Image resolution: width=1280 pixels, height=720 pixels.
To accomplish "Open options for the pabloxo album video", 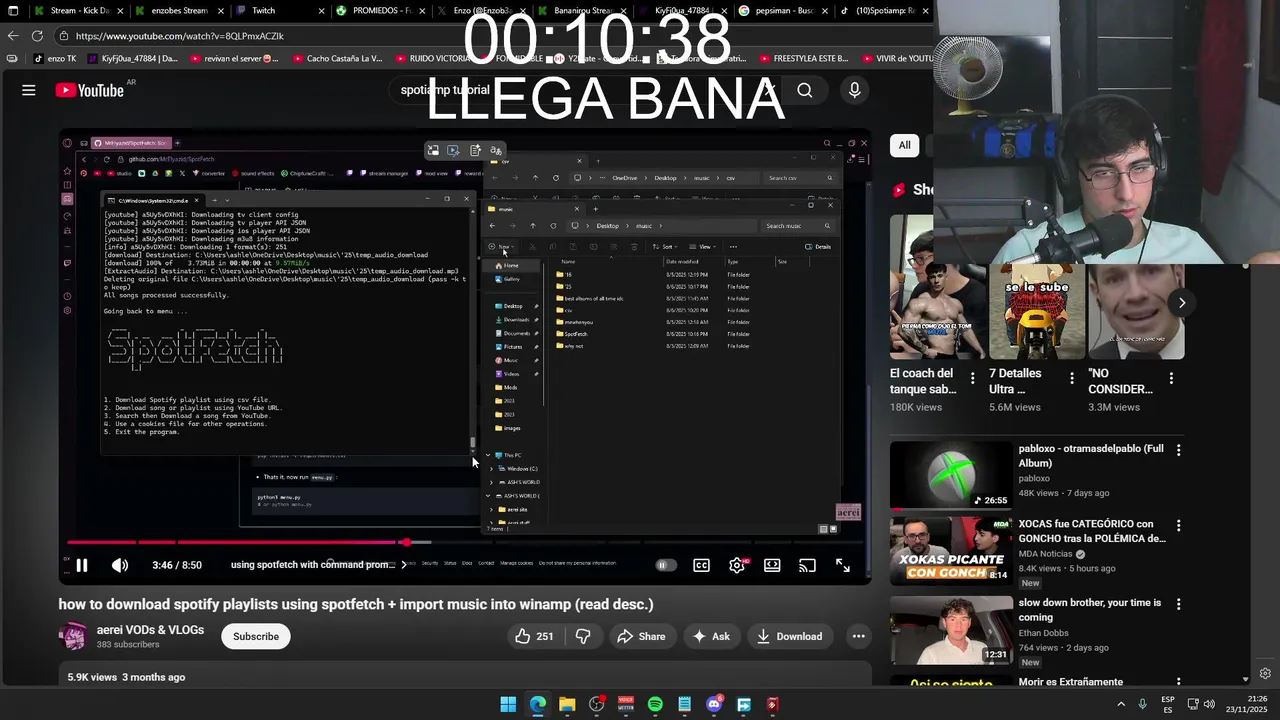I will coord(1178,451).
